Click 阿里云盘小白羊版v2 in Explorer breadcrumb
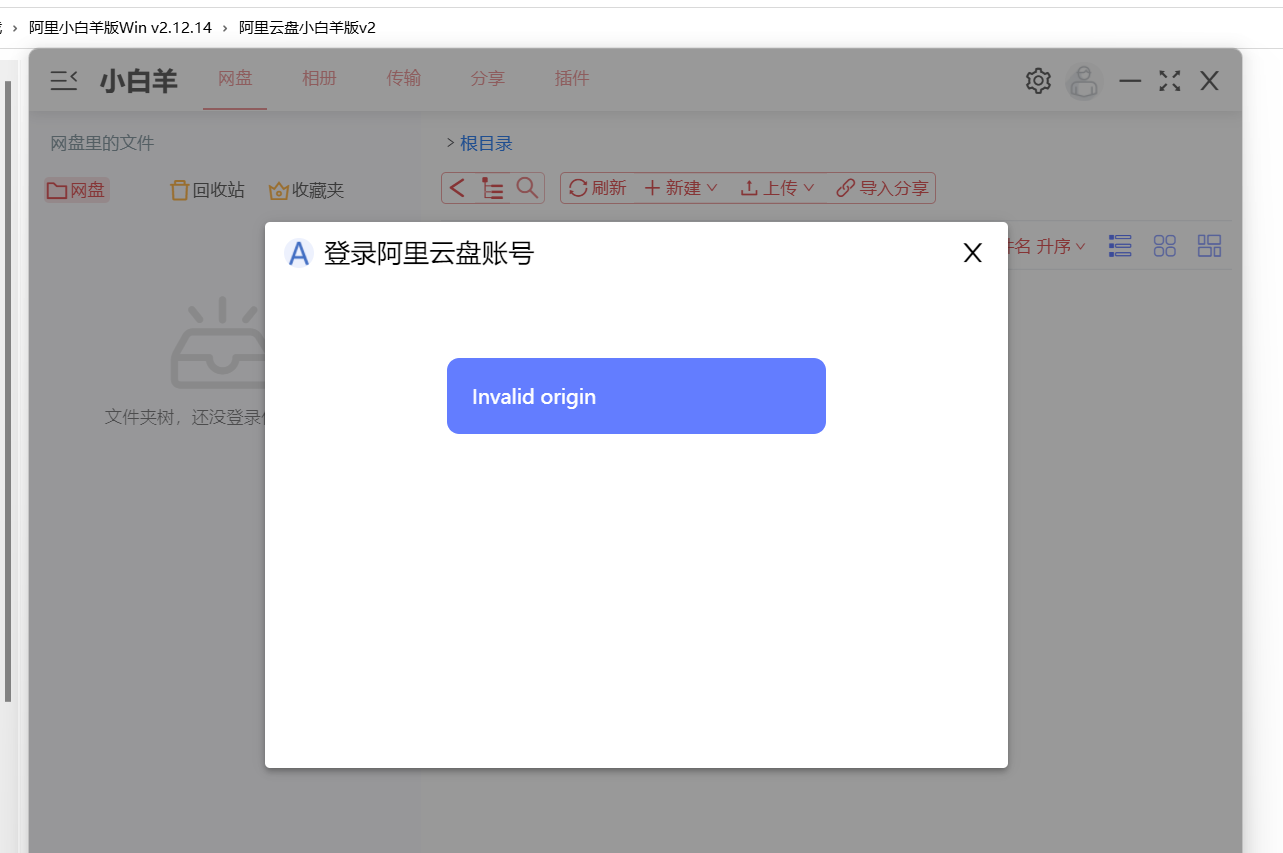Viewport: 1283px width, 853px height. [x=307, y=27]
